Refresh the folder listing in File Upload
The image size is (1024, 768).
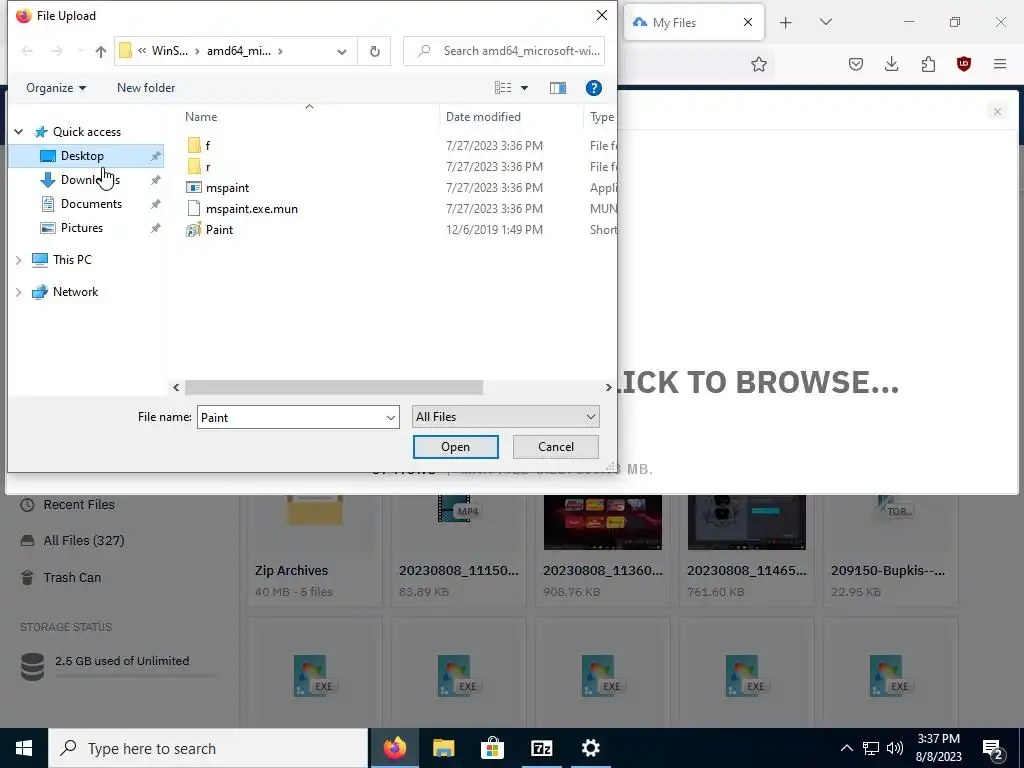click(374, 51)
